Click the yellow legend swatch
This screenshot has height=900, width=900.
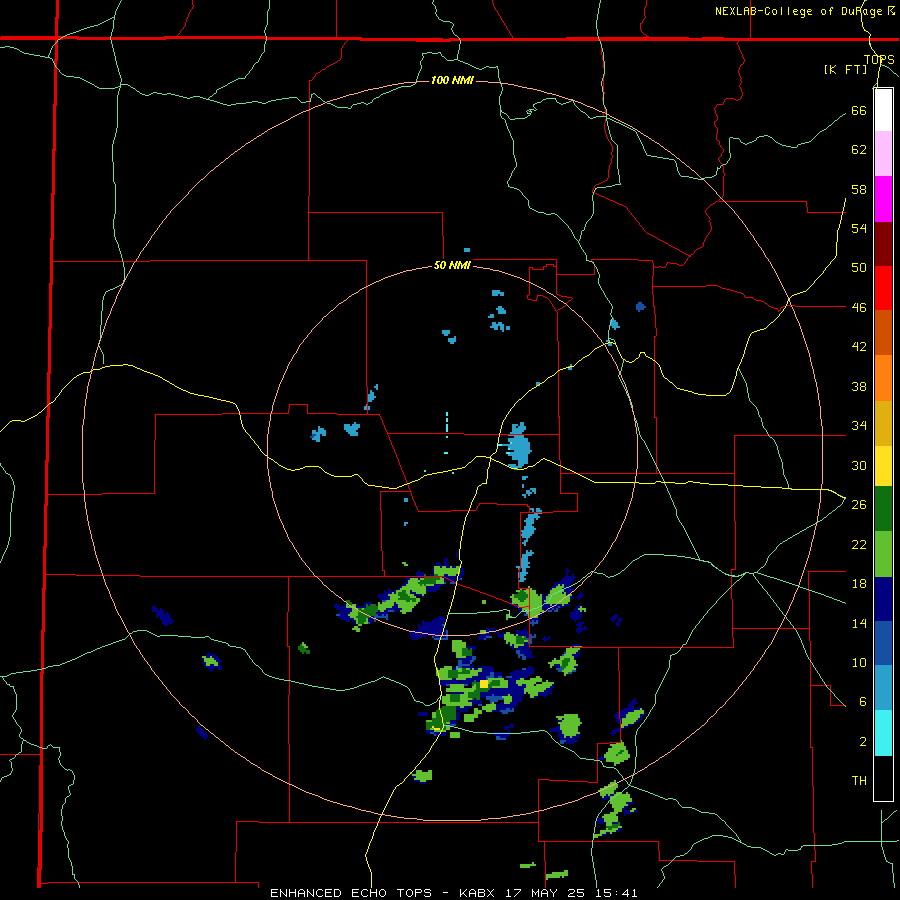click(x=883, y=466)
